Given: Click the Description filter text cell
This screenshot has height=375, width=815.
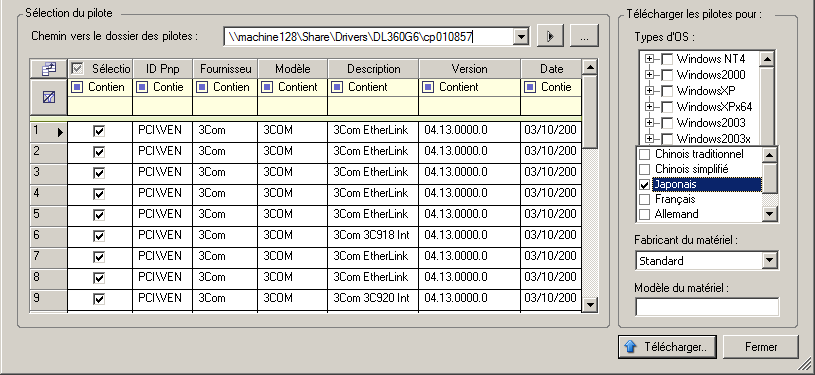Looking at the screenshot, I should pos(373,106).
